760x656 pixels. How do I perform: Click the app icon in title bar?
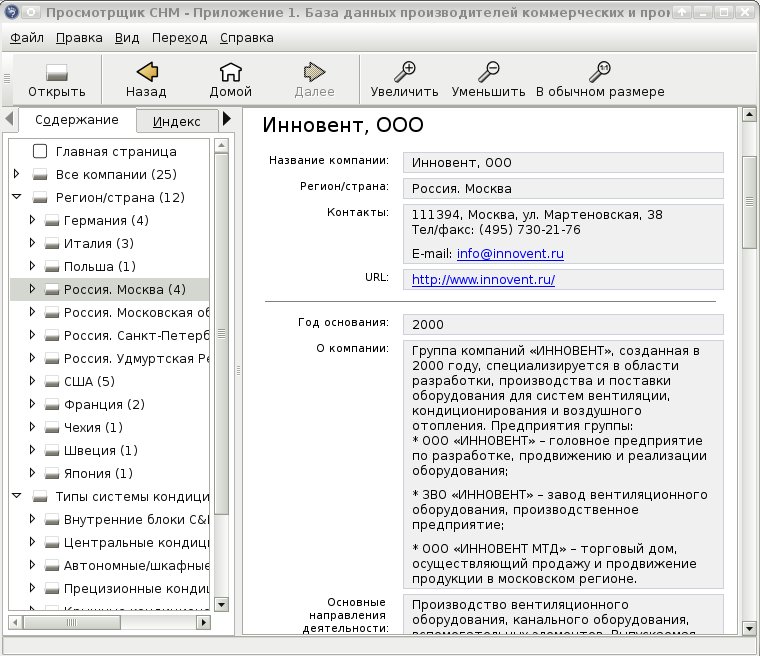pyautogui.click(x=11, y=12)
